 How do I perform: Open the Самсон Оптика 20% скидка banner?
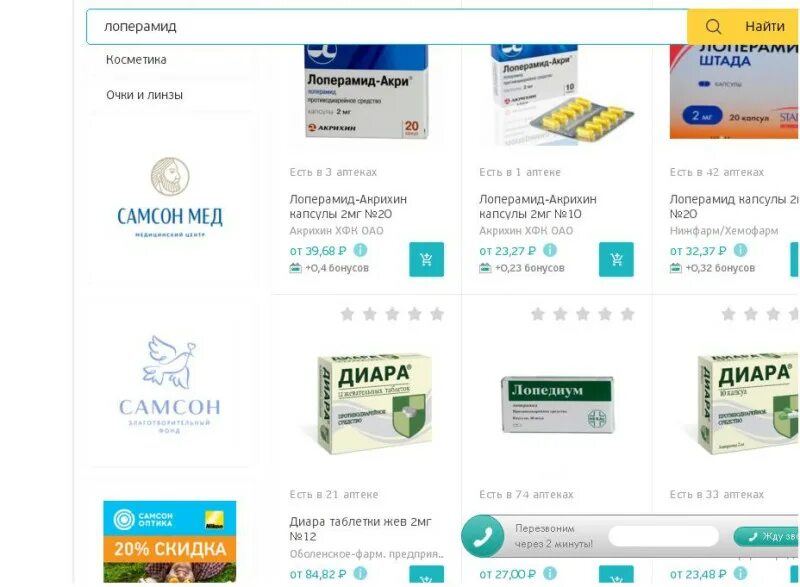170,542
